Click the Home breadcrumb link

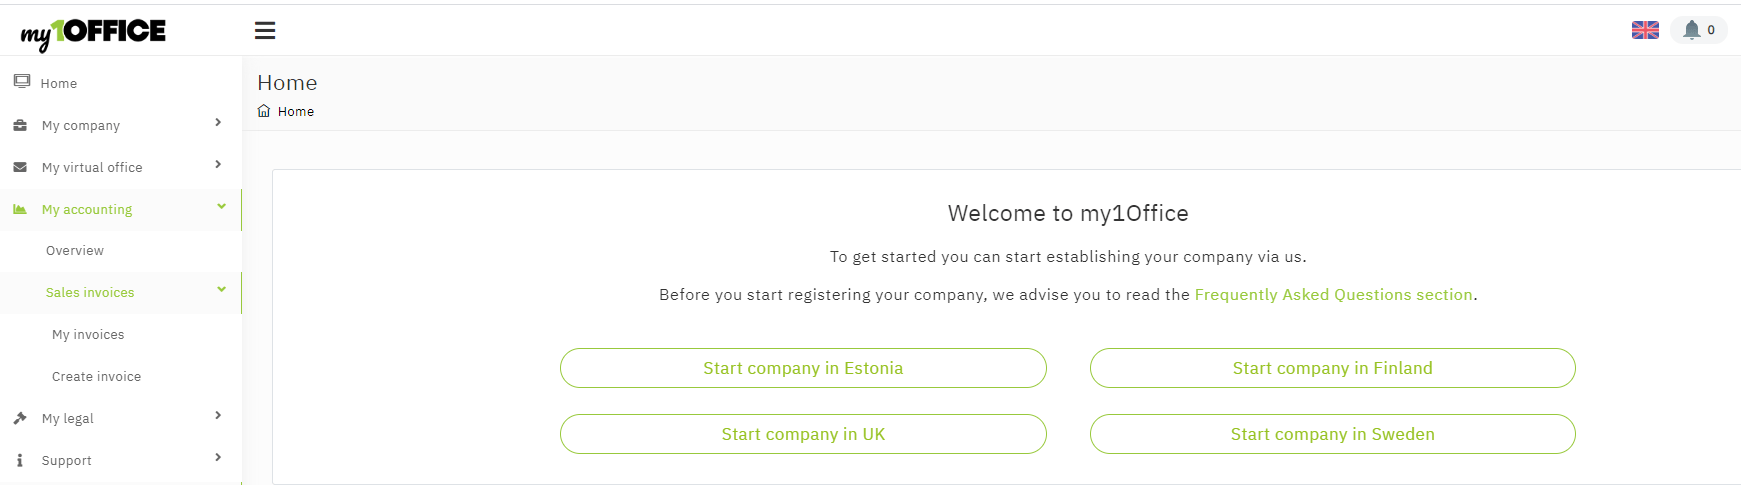(296, 112)
